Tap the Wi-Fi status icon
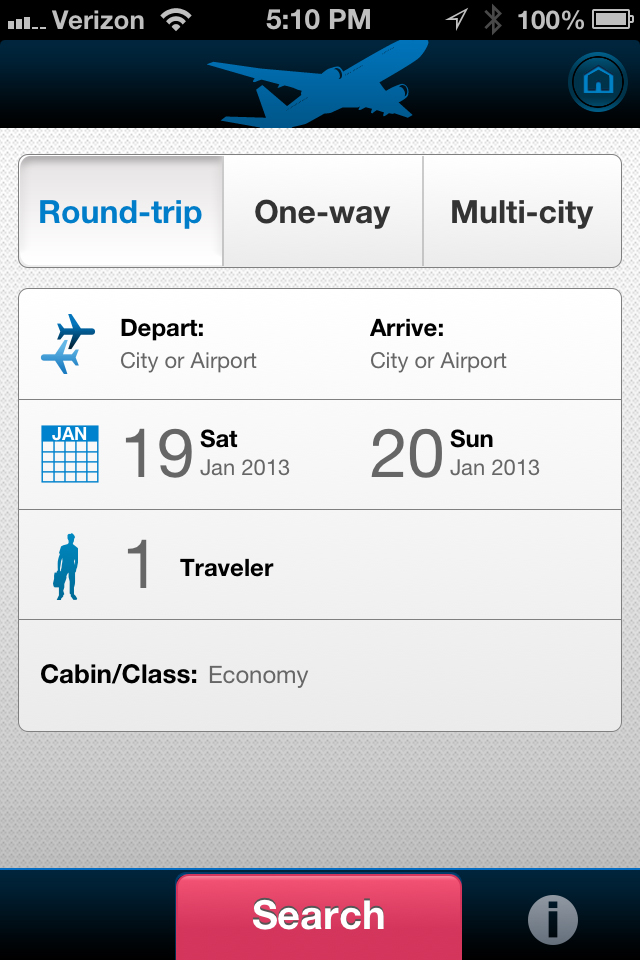 click(x=176, y=19)
